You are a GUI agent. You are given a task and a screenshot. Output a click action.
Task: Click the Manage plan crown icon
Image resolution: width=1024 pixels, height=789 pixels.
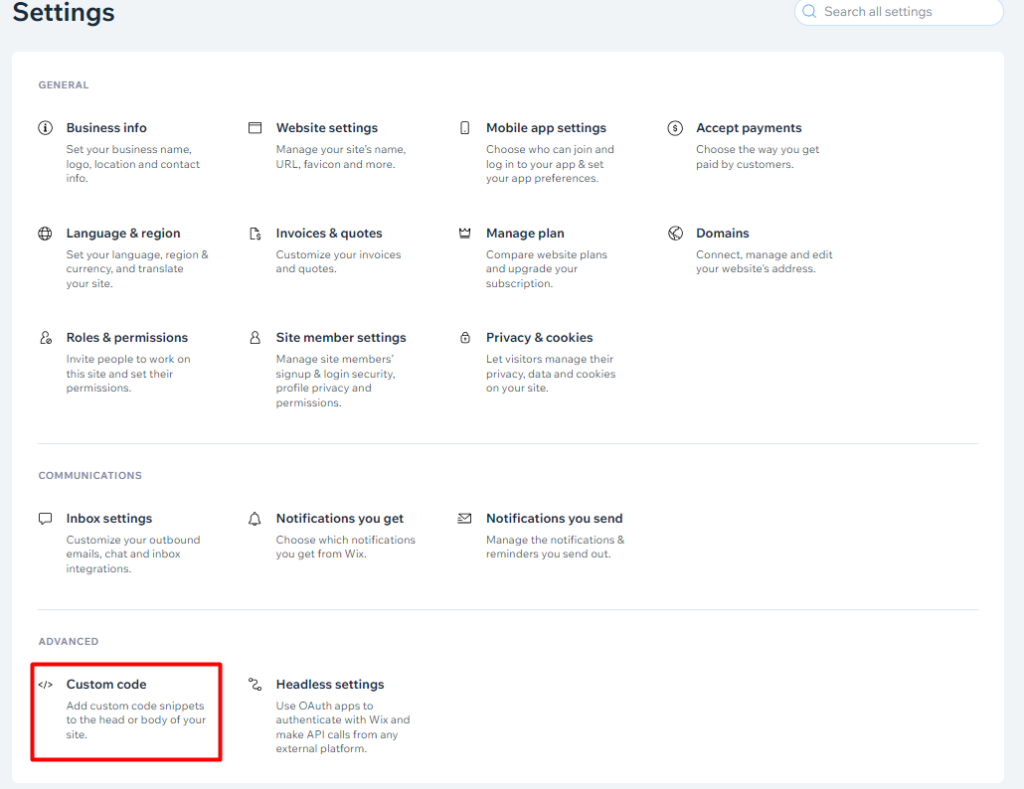click(x=465, y=233)
